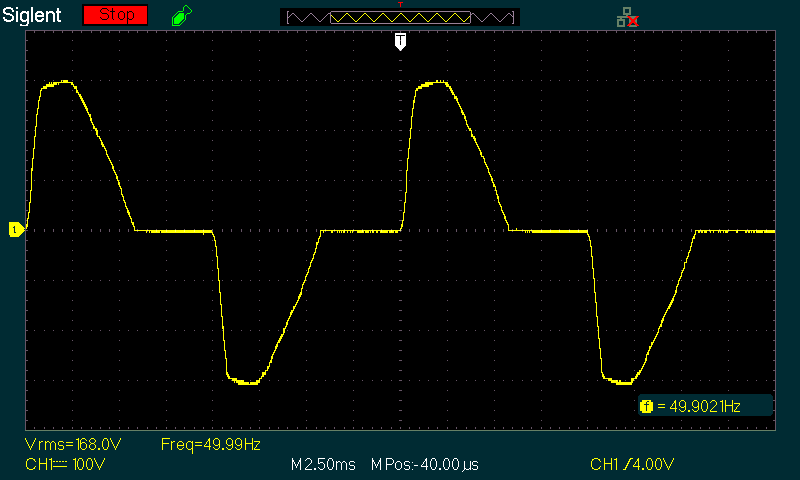
Task: Click the green trigger-ready probe icon
Action: pyautogui.click(x=182, y=15)
